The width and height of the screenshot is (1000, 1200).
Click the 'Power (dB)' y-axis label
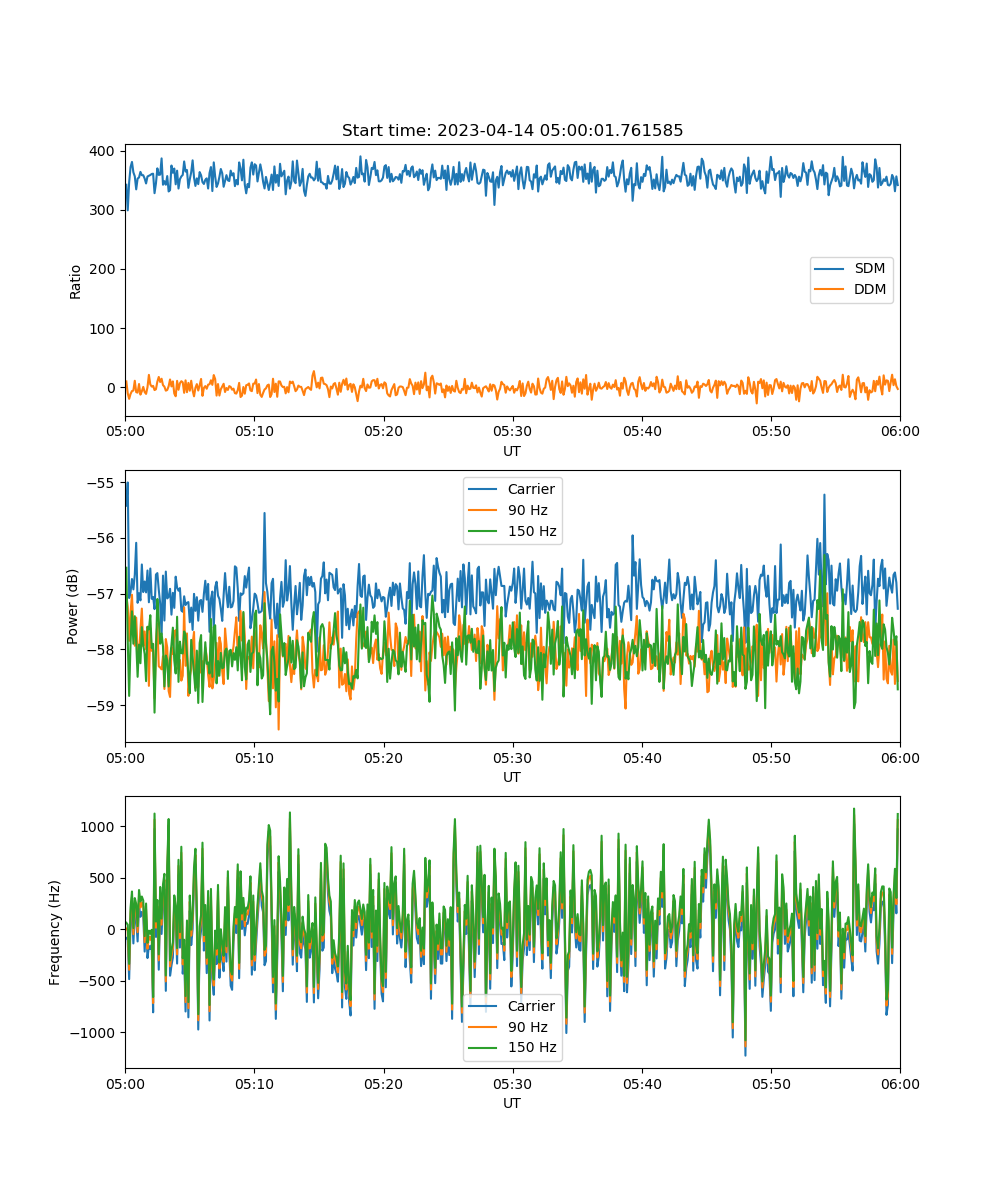tap(73, 606)
